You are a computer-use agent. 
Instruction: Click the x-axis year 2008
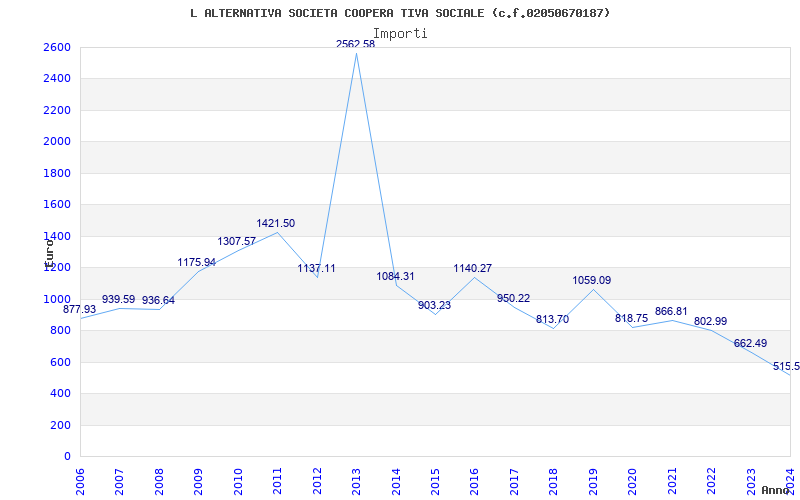pos(159,481)
